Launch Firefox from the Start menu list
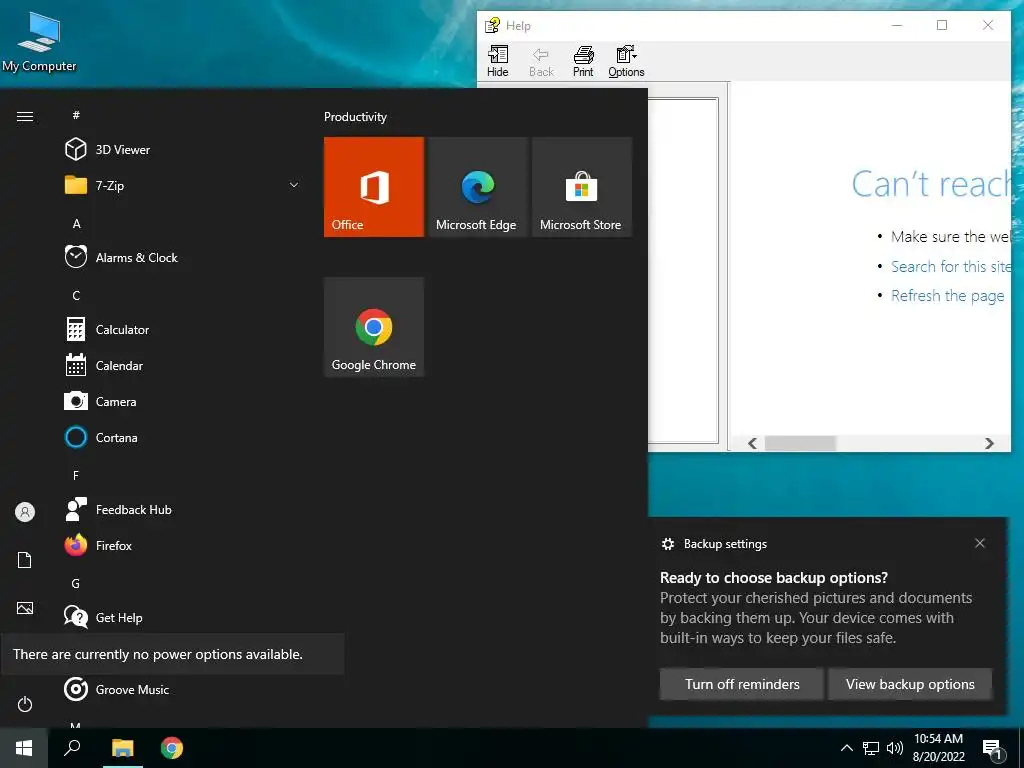The height and width of the screenshot is (768, 1024). point(183,545)
